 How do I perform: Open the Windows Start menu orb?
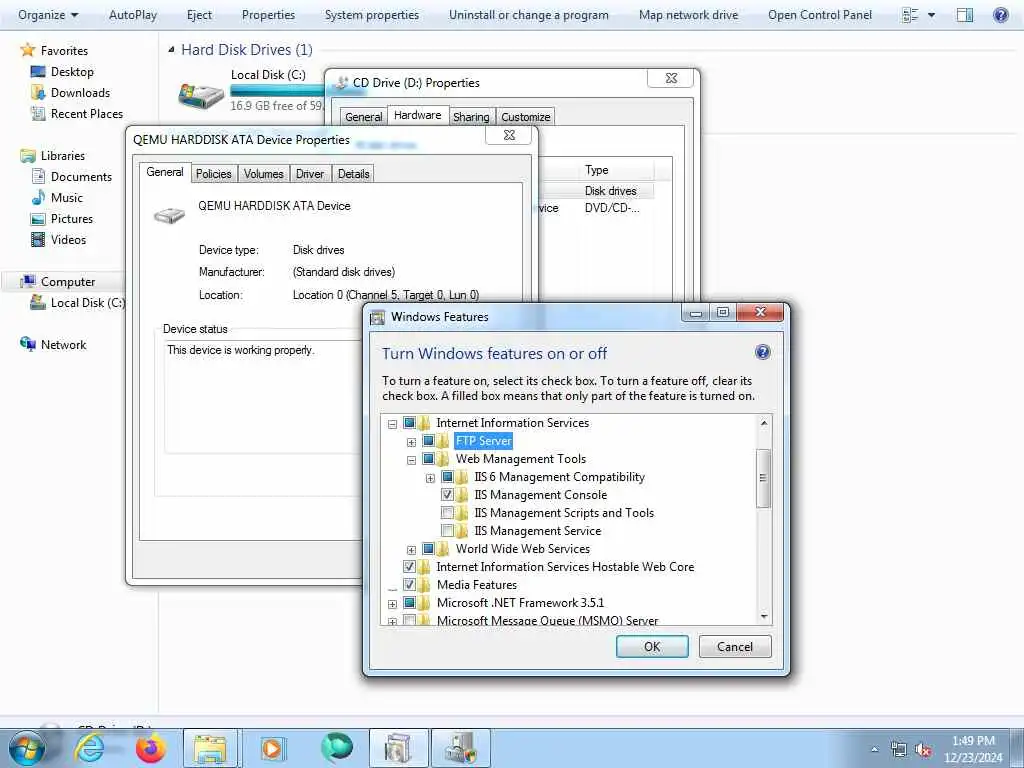point(26,748)
